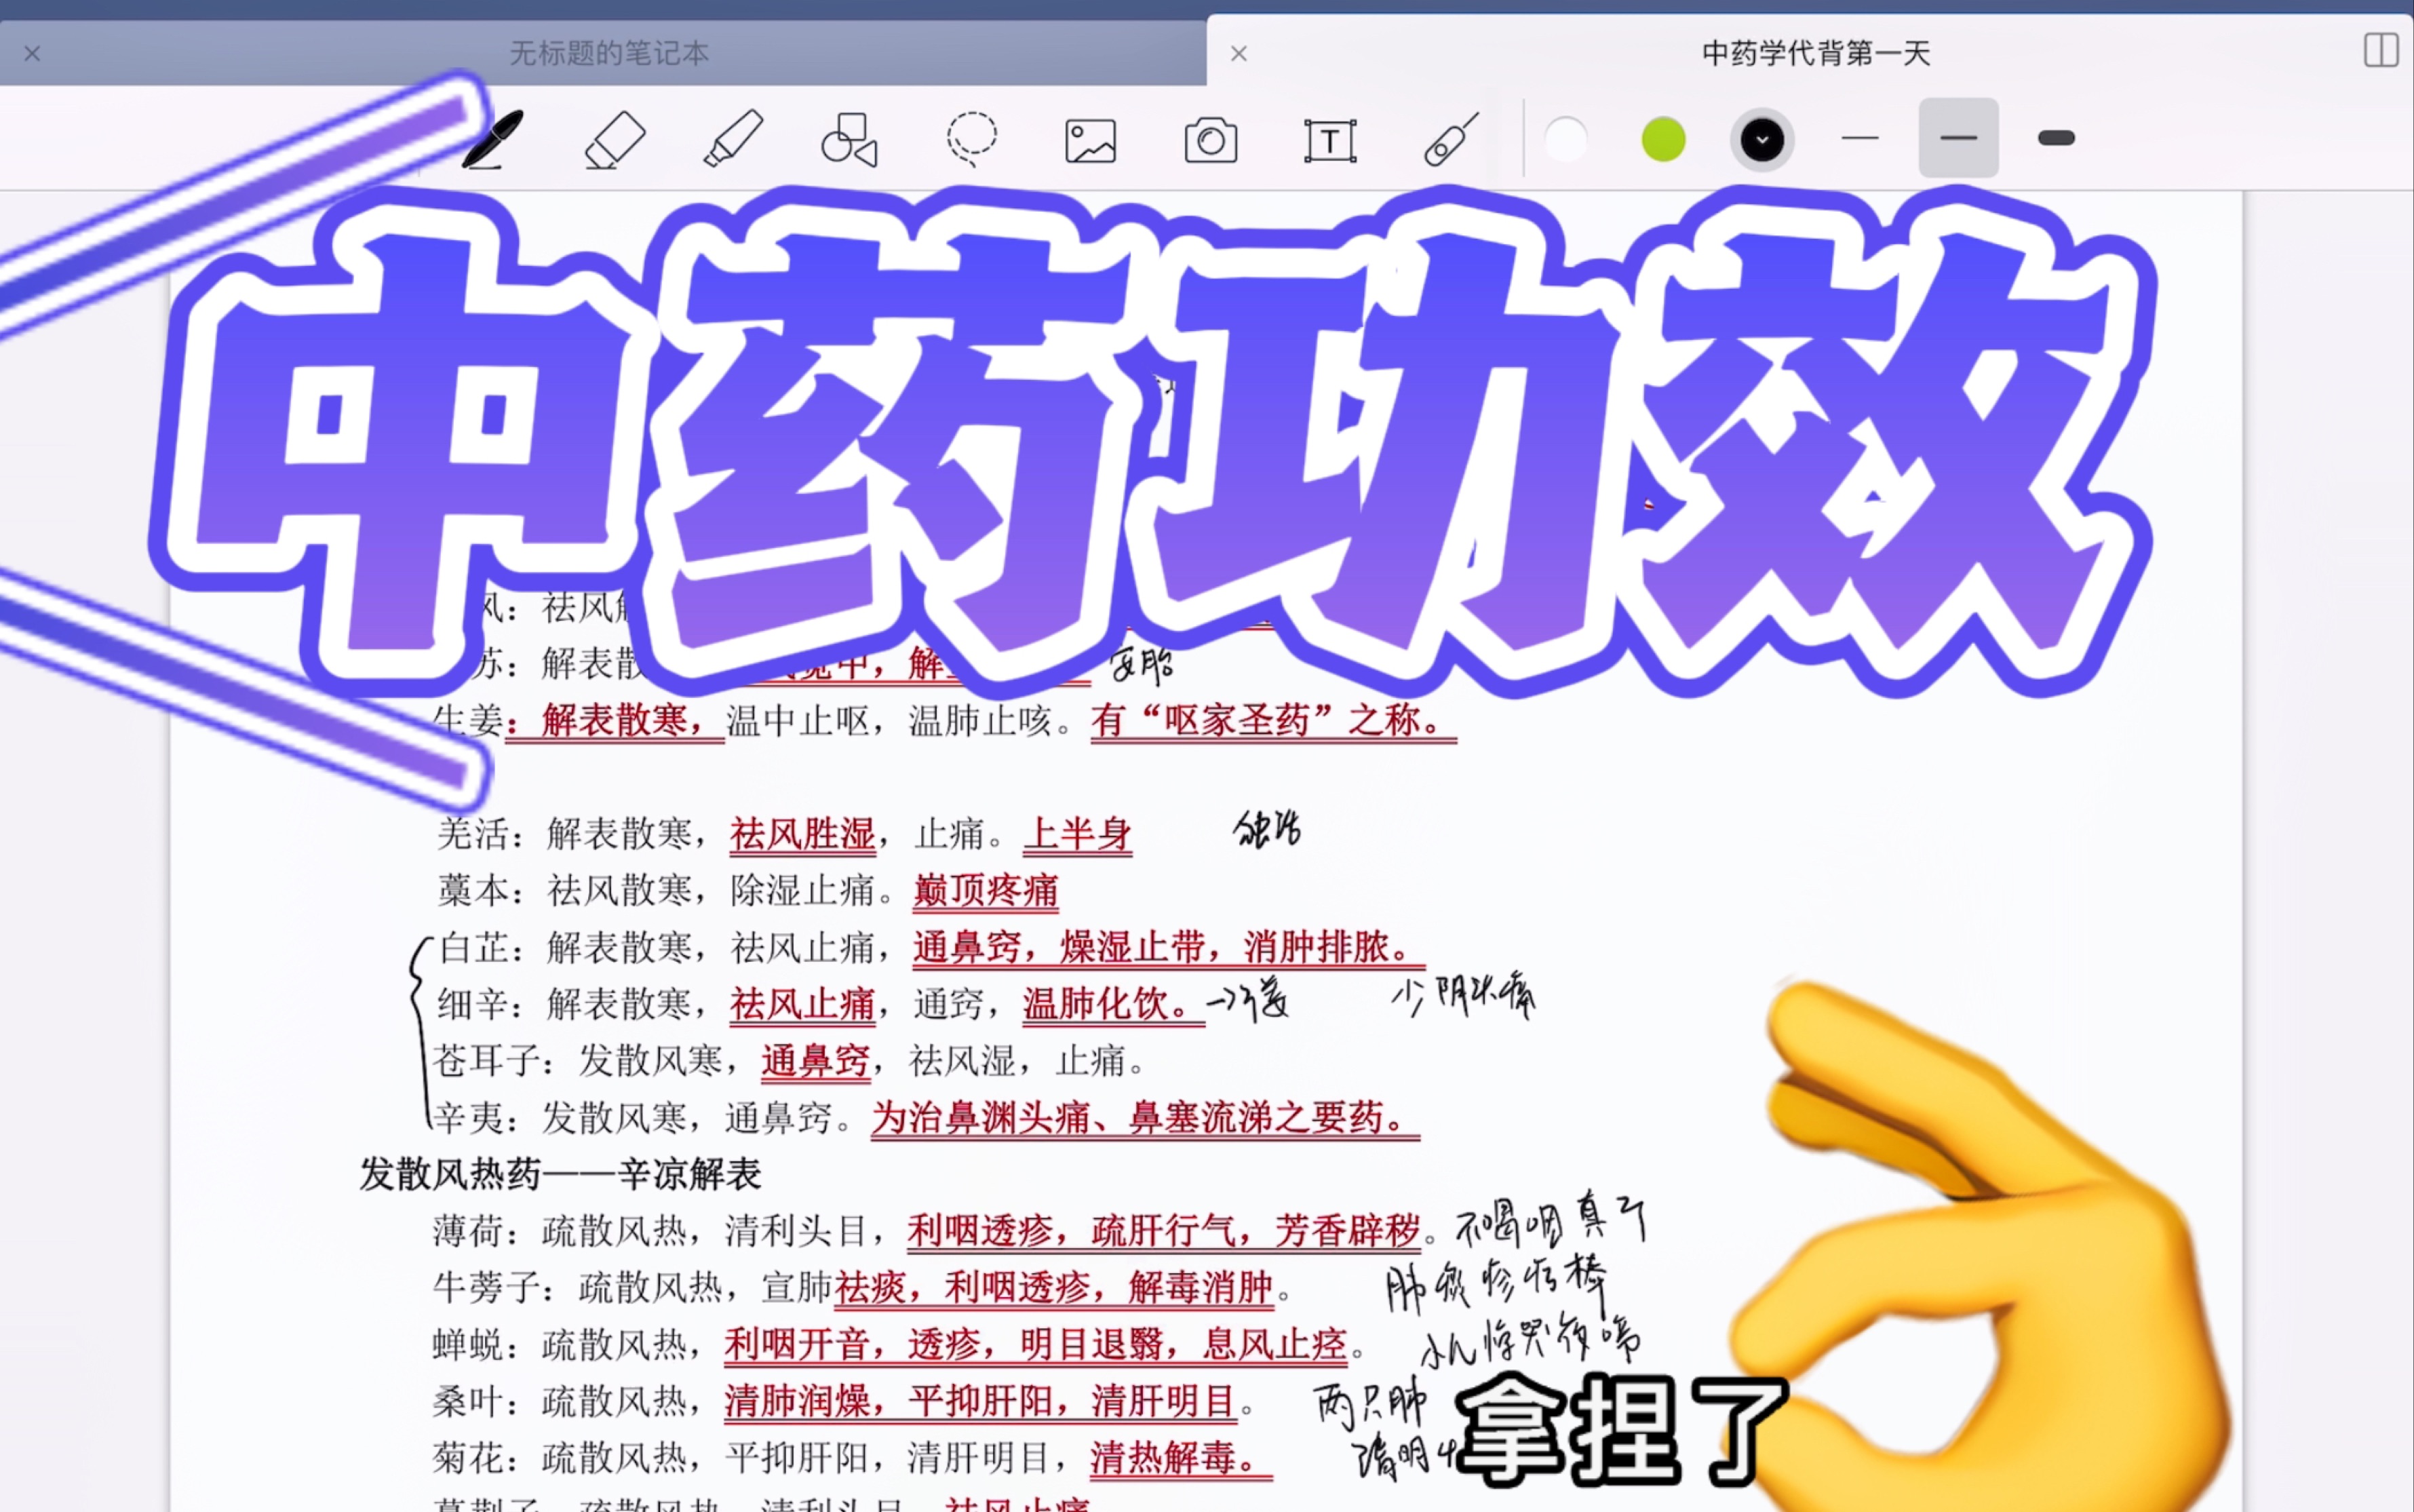Select the medium stroke width
2414x1512 pixels.
click(1957, 139)
